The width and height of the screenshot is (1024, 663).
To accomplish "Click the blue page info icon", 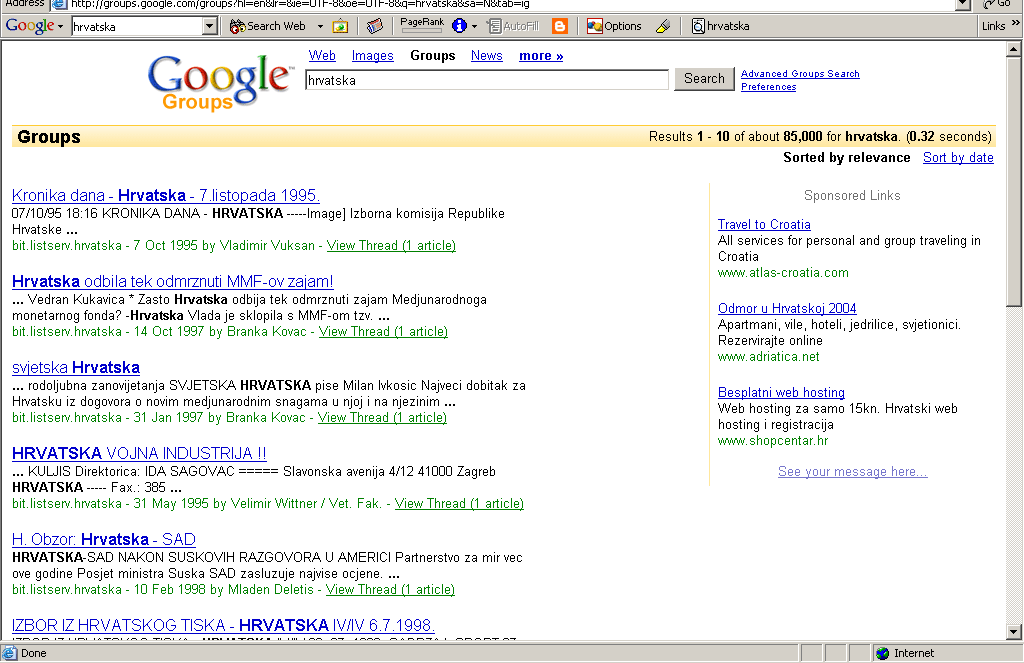I will click(x=460, y=26).
